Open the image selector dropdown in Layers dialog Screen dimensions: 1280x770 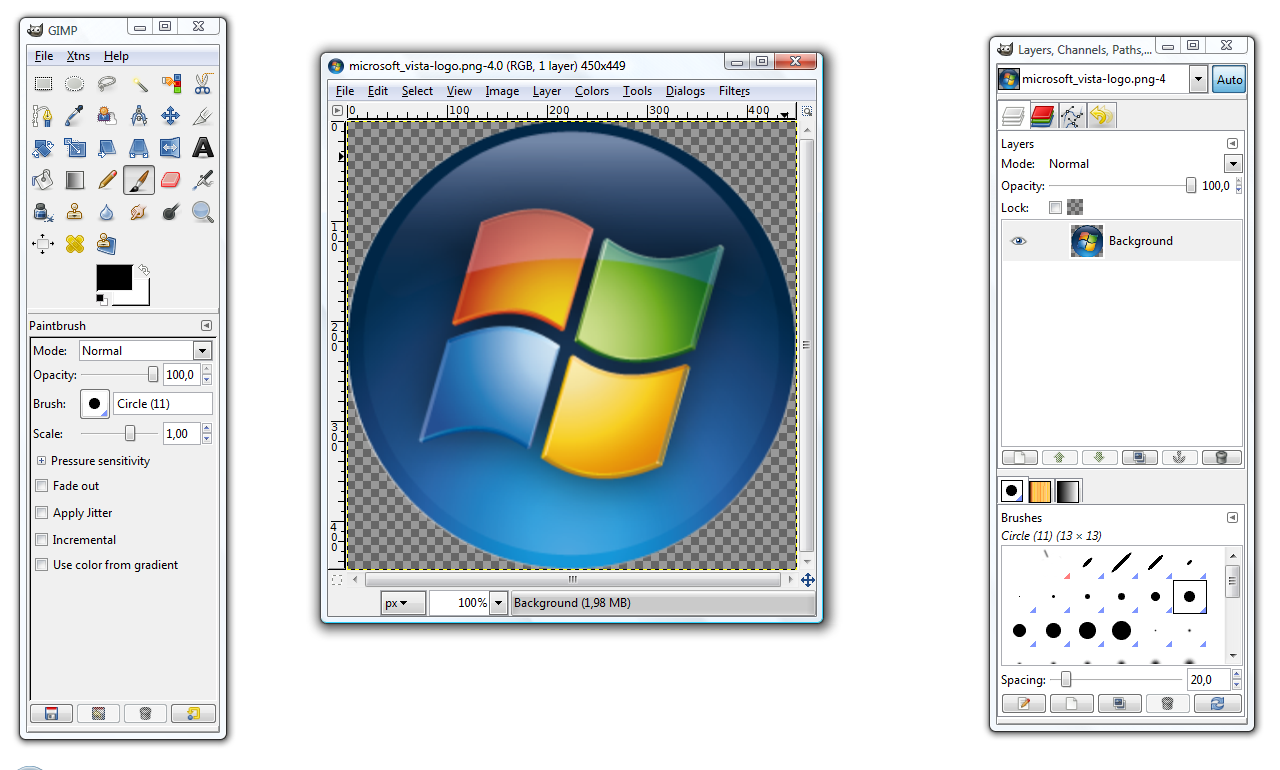[x=1198, y=80]
